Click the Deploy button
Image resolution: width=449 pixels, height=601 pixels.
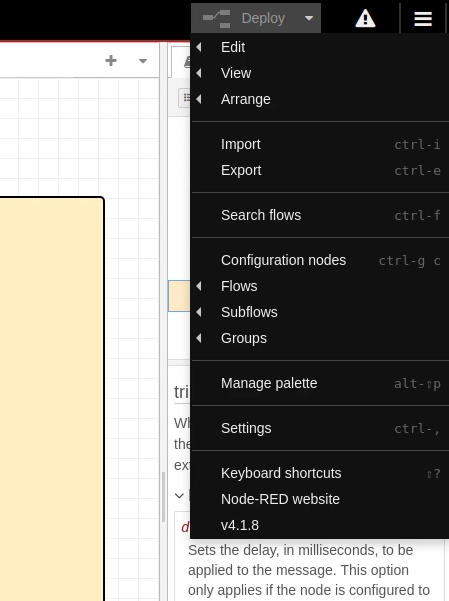point(245,18)
